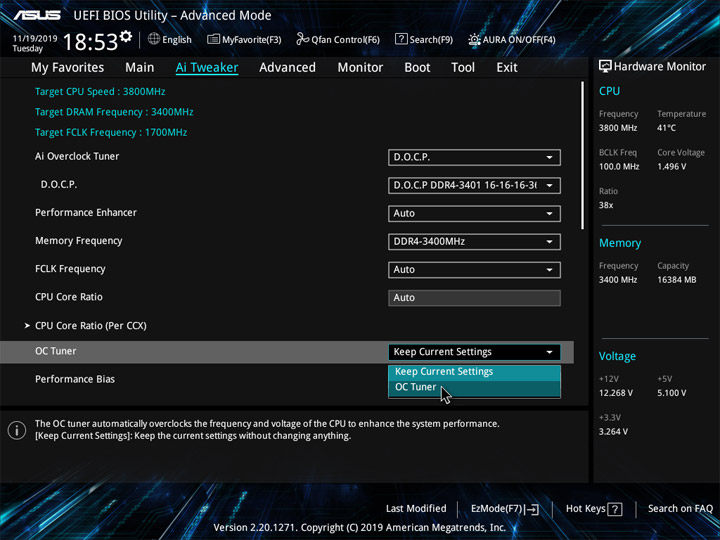
Task: Click Target DRAM Frequency : 3400MHz text
Action: pos(114,112)
